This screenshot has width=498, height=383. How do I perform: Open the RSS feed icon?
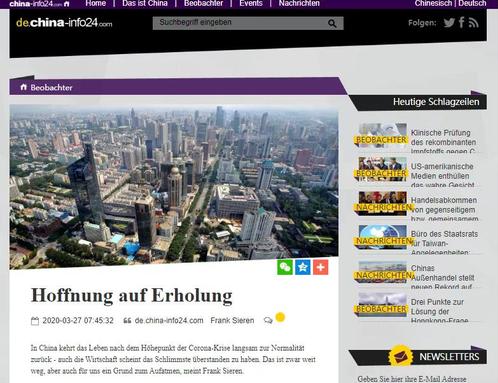(x=473, y=23)
